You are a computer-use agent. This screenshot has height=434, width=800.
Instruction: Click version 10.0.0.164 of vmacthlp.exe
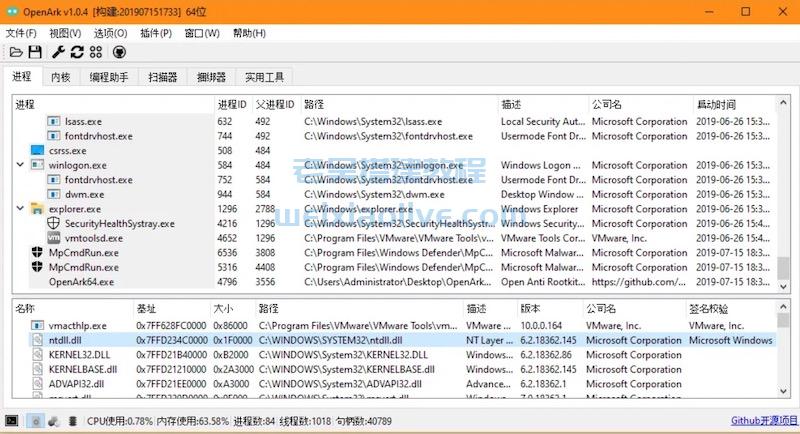pyautogui.click(x=541, y=325)
